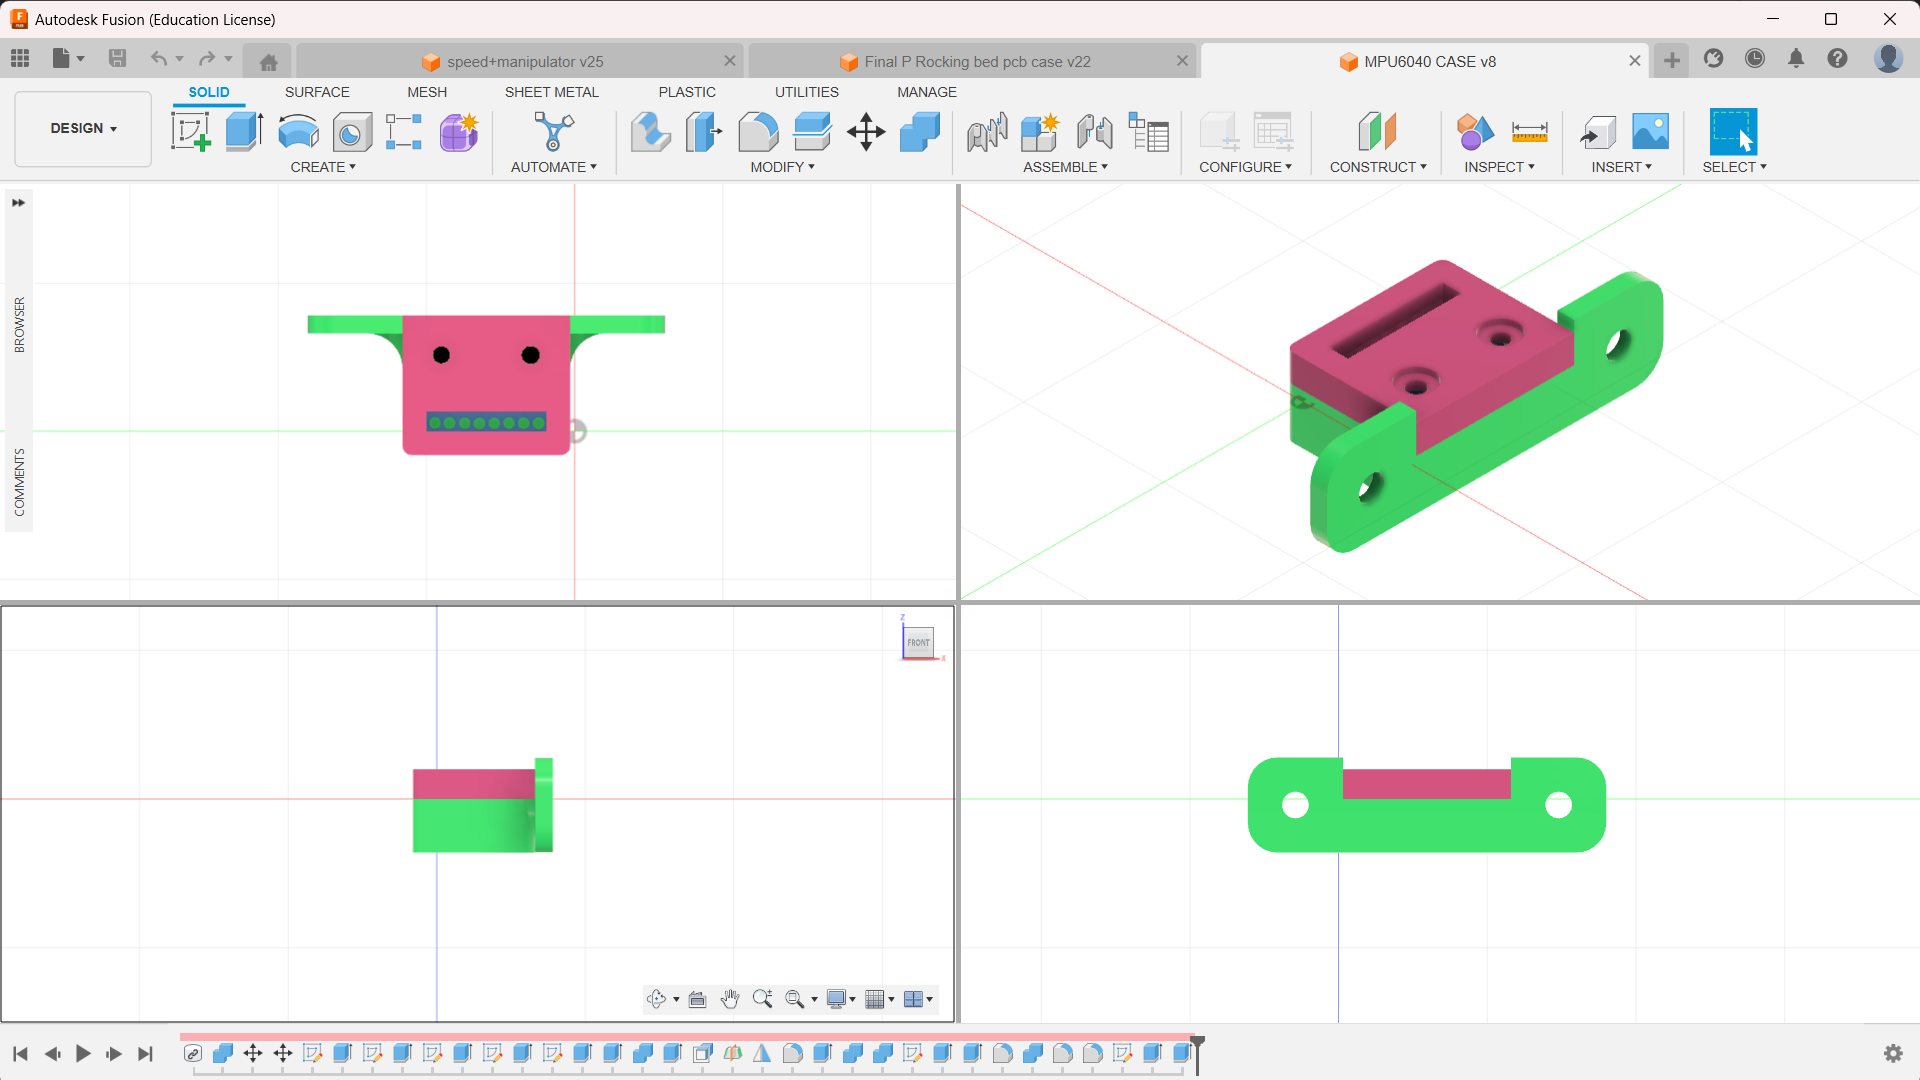This screenshot has width=1920, height=1080.
Task: Click the Measure ruler icon in Inspect
Action: tap(1529, 132)
